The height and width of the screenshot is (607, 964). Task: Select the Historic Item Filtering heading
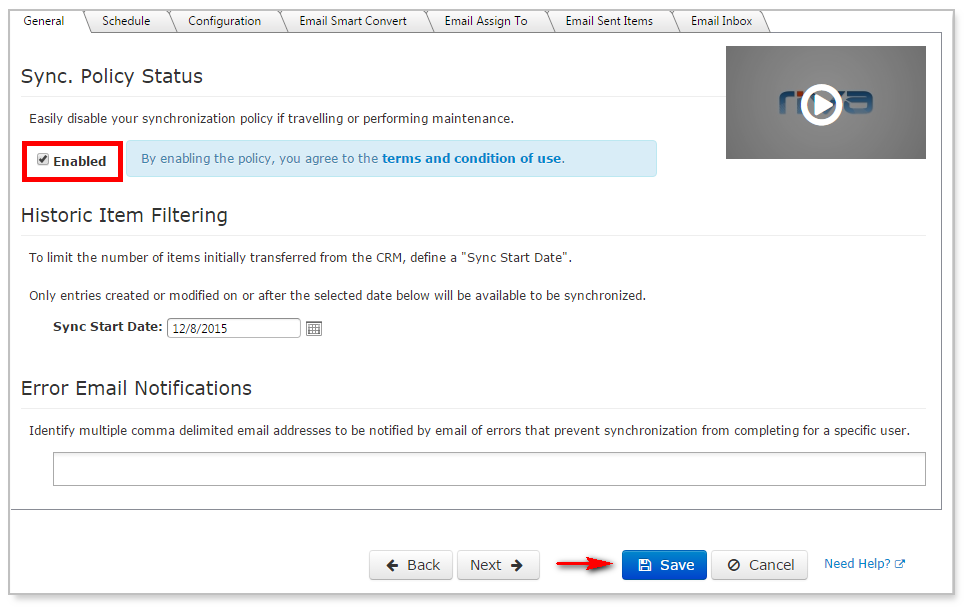[124, 216]
